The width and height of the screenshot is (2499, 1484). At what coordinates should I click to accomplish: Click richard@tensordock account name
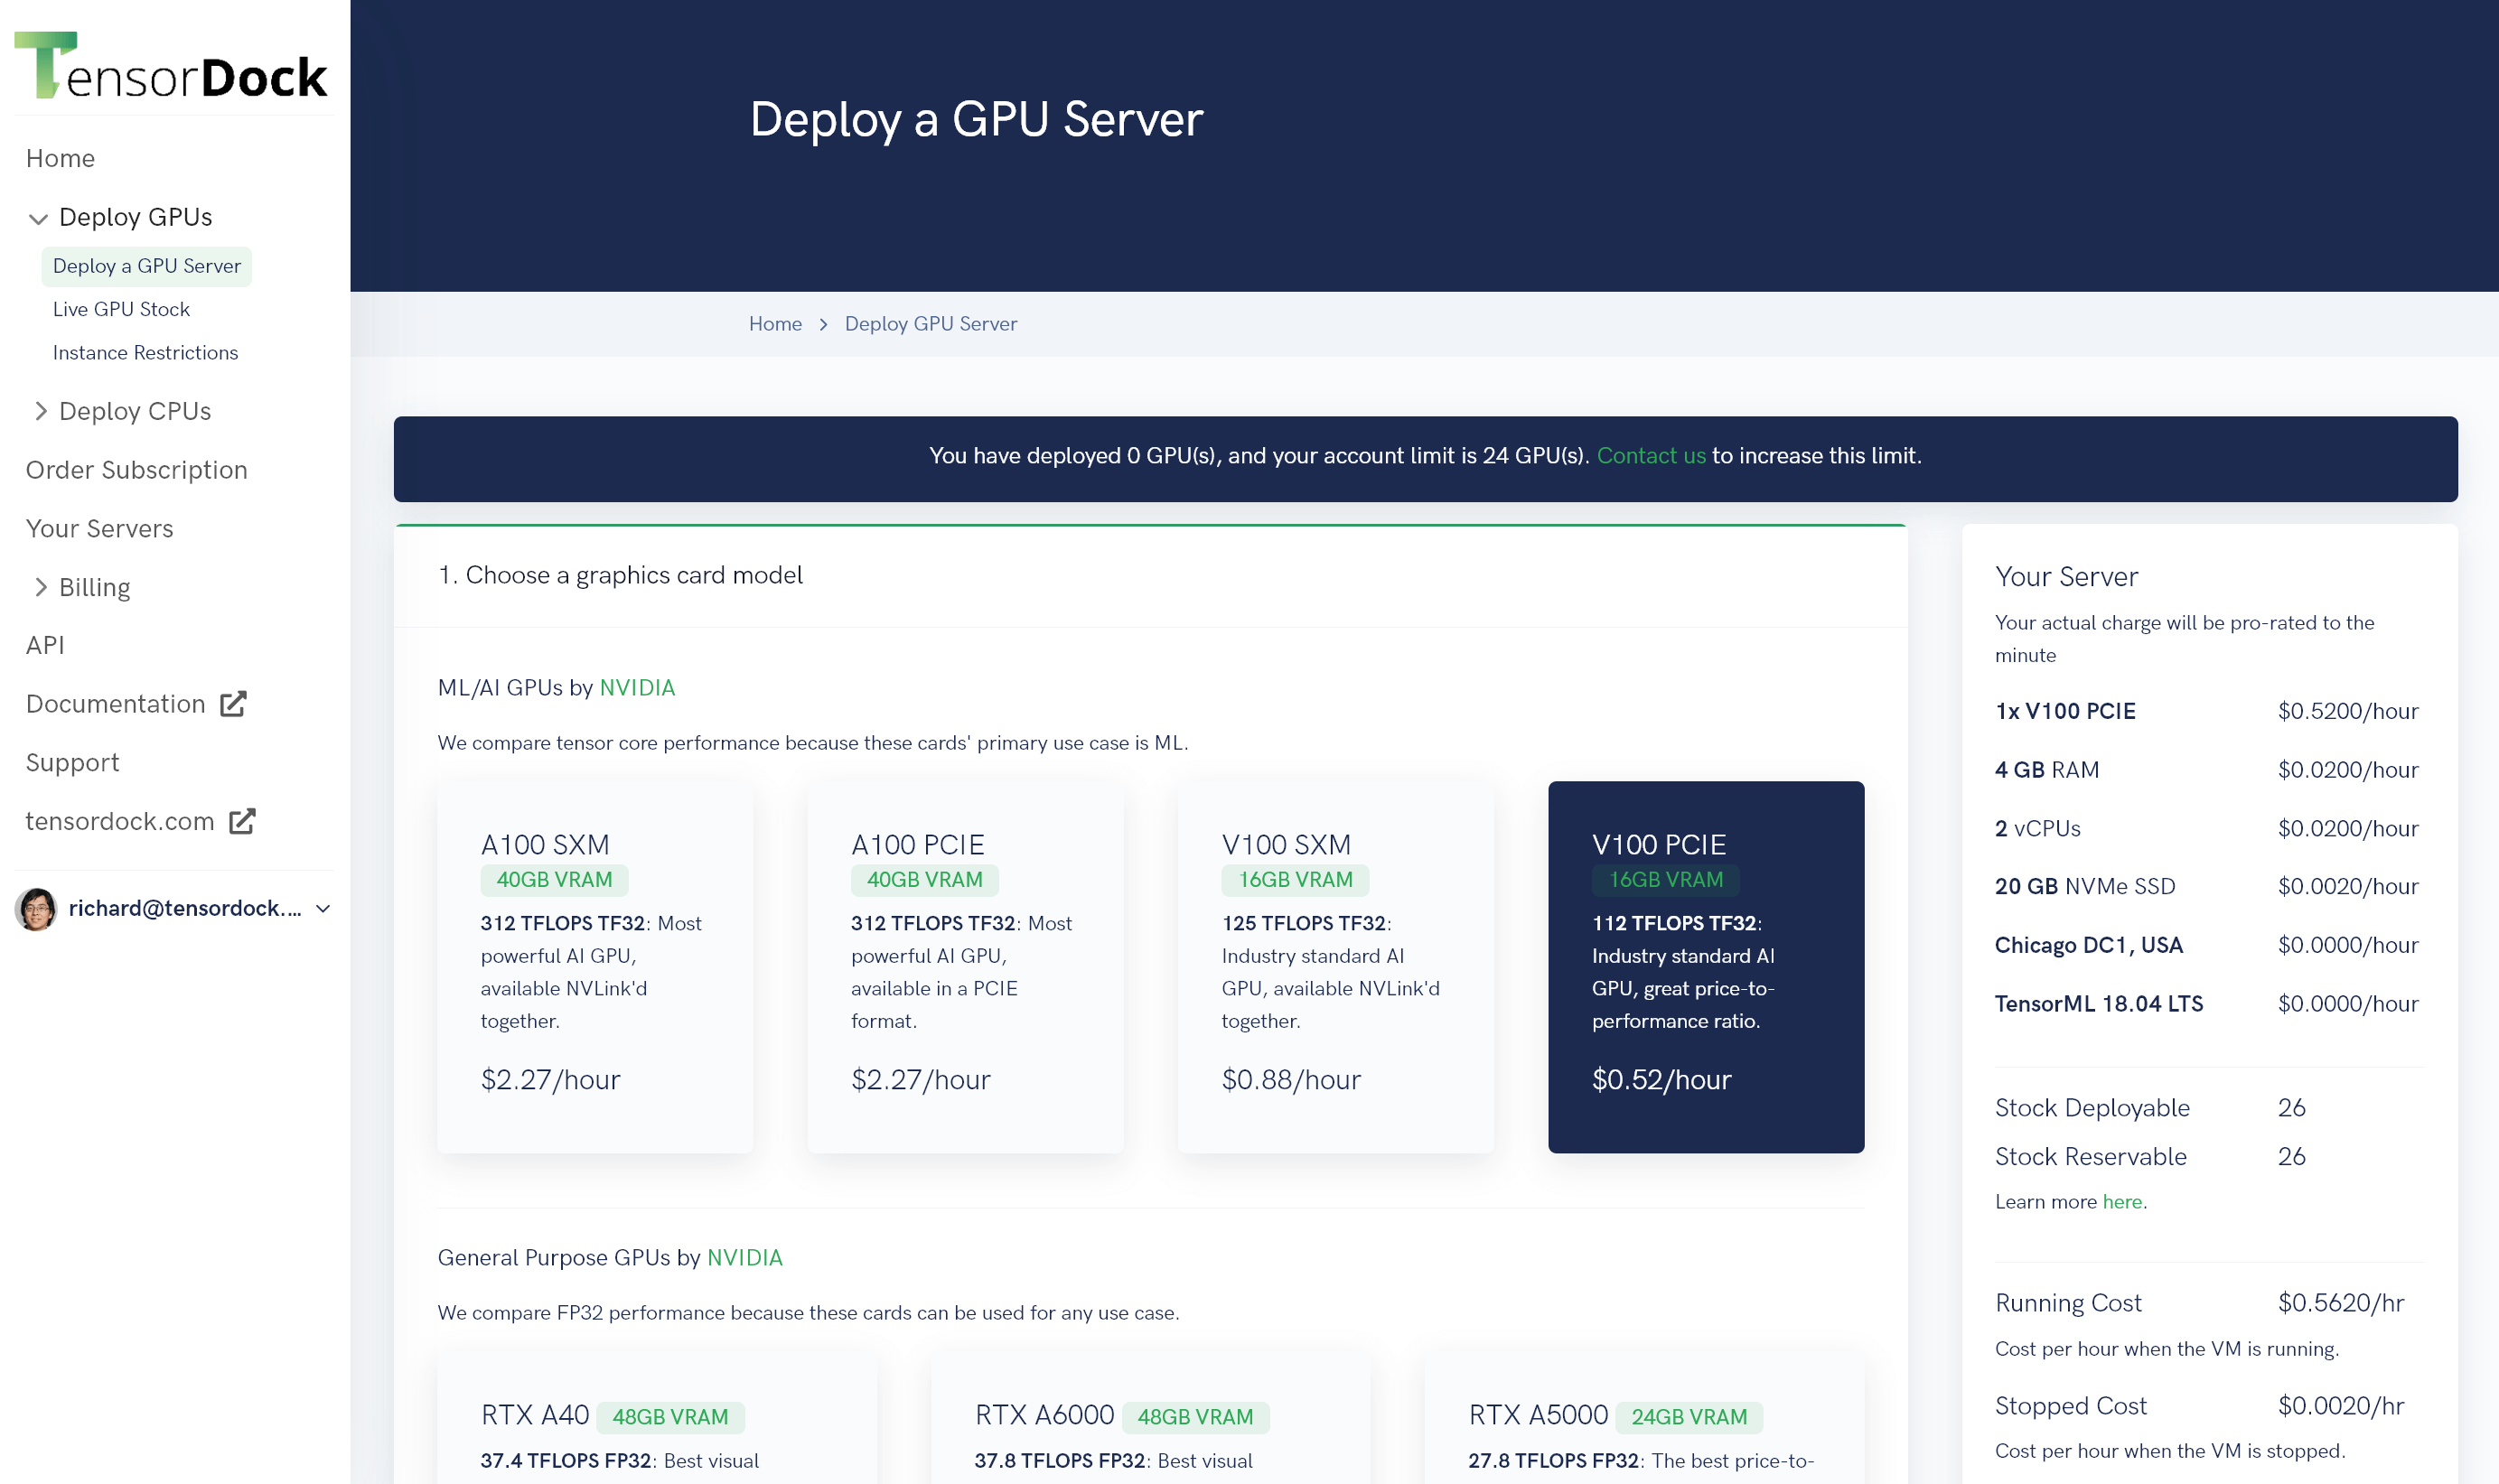185,908
